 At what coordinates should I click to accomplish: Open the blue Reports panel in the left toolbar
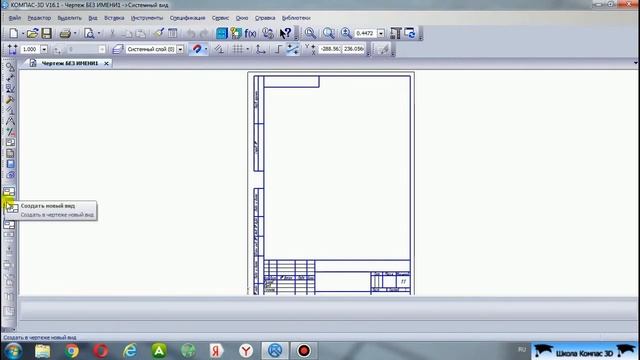tap(10, 164)
